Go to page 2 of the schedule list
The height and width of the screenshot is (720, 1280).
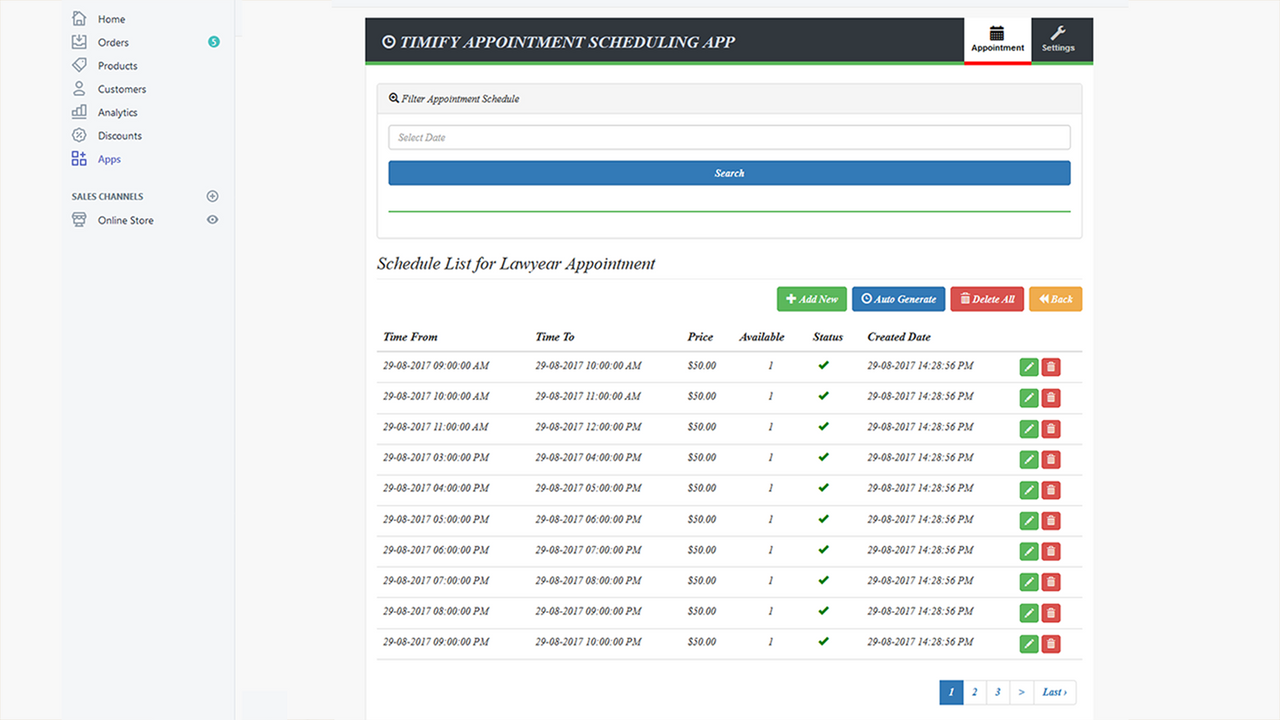click(x=974, y=692)
